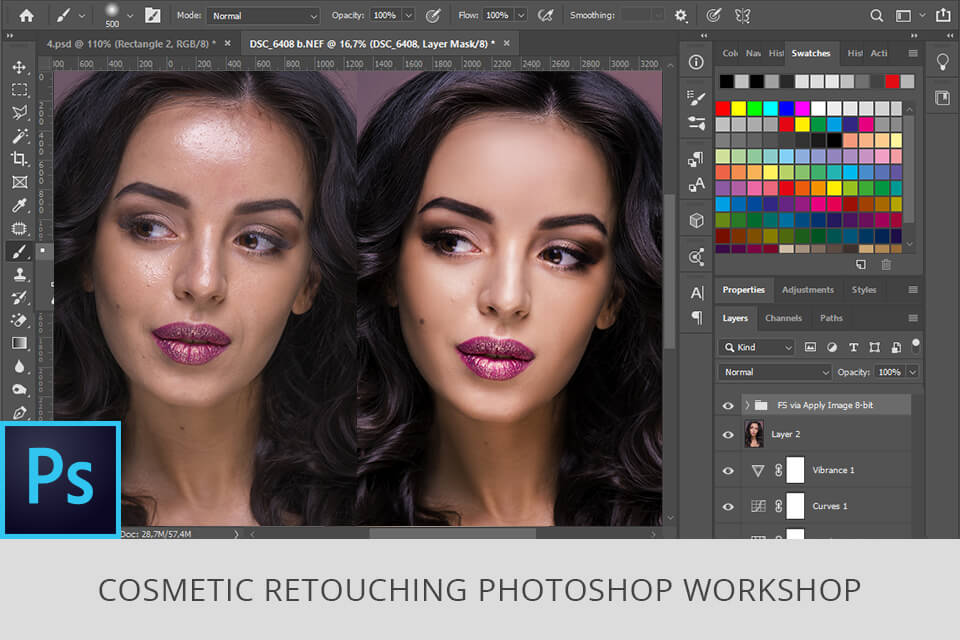This screenshot has width=960, height=640.
Task: Toggle pressure for opacity
Action: (433, 15)
